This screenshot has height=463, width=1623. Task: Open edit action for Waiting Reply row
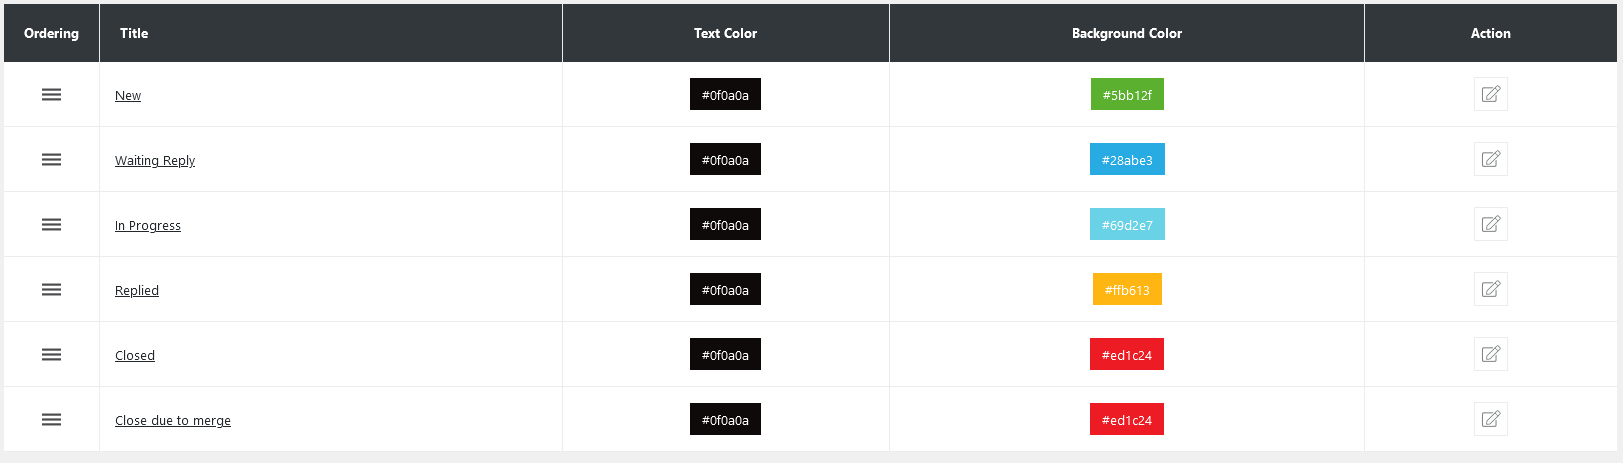pyautogui.click(x=1490, y=160)
